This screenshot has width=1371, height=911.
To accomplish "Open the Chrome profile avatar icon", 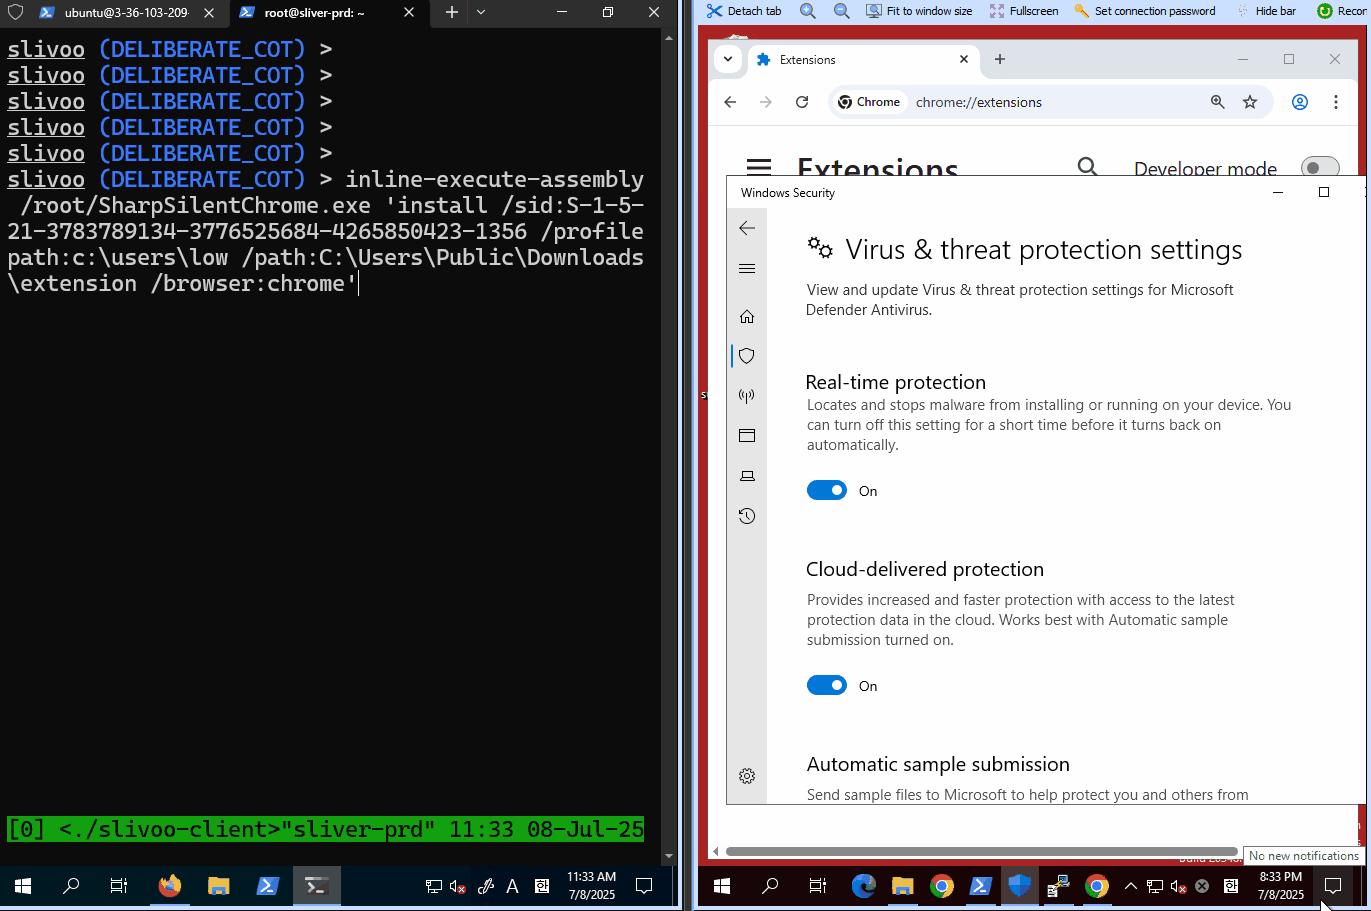I will point(1300,102).
